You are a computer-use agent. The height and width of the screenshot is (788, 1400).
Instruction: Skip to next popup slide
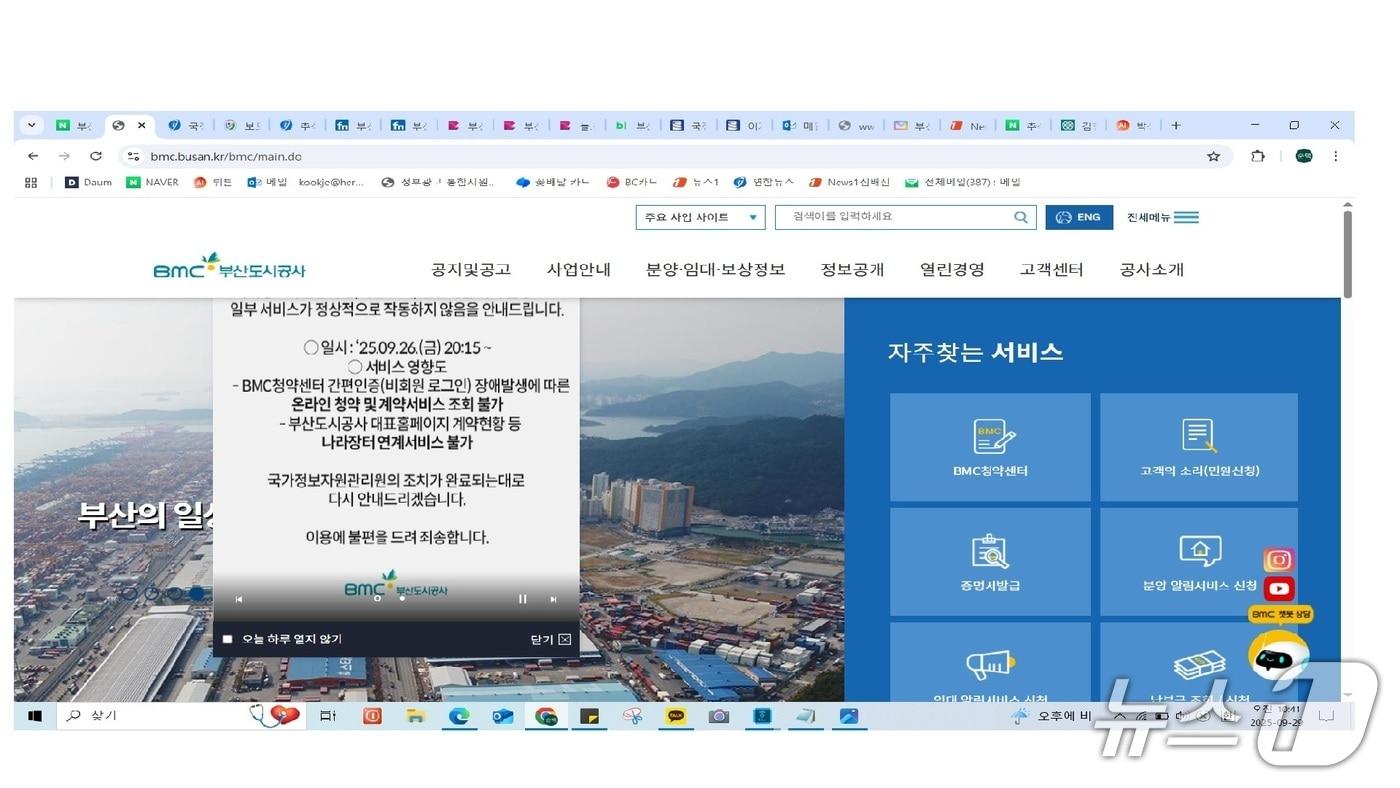553,598
